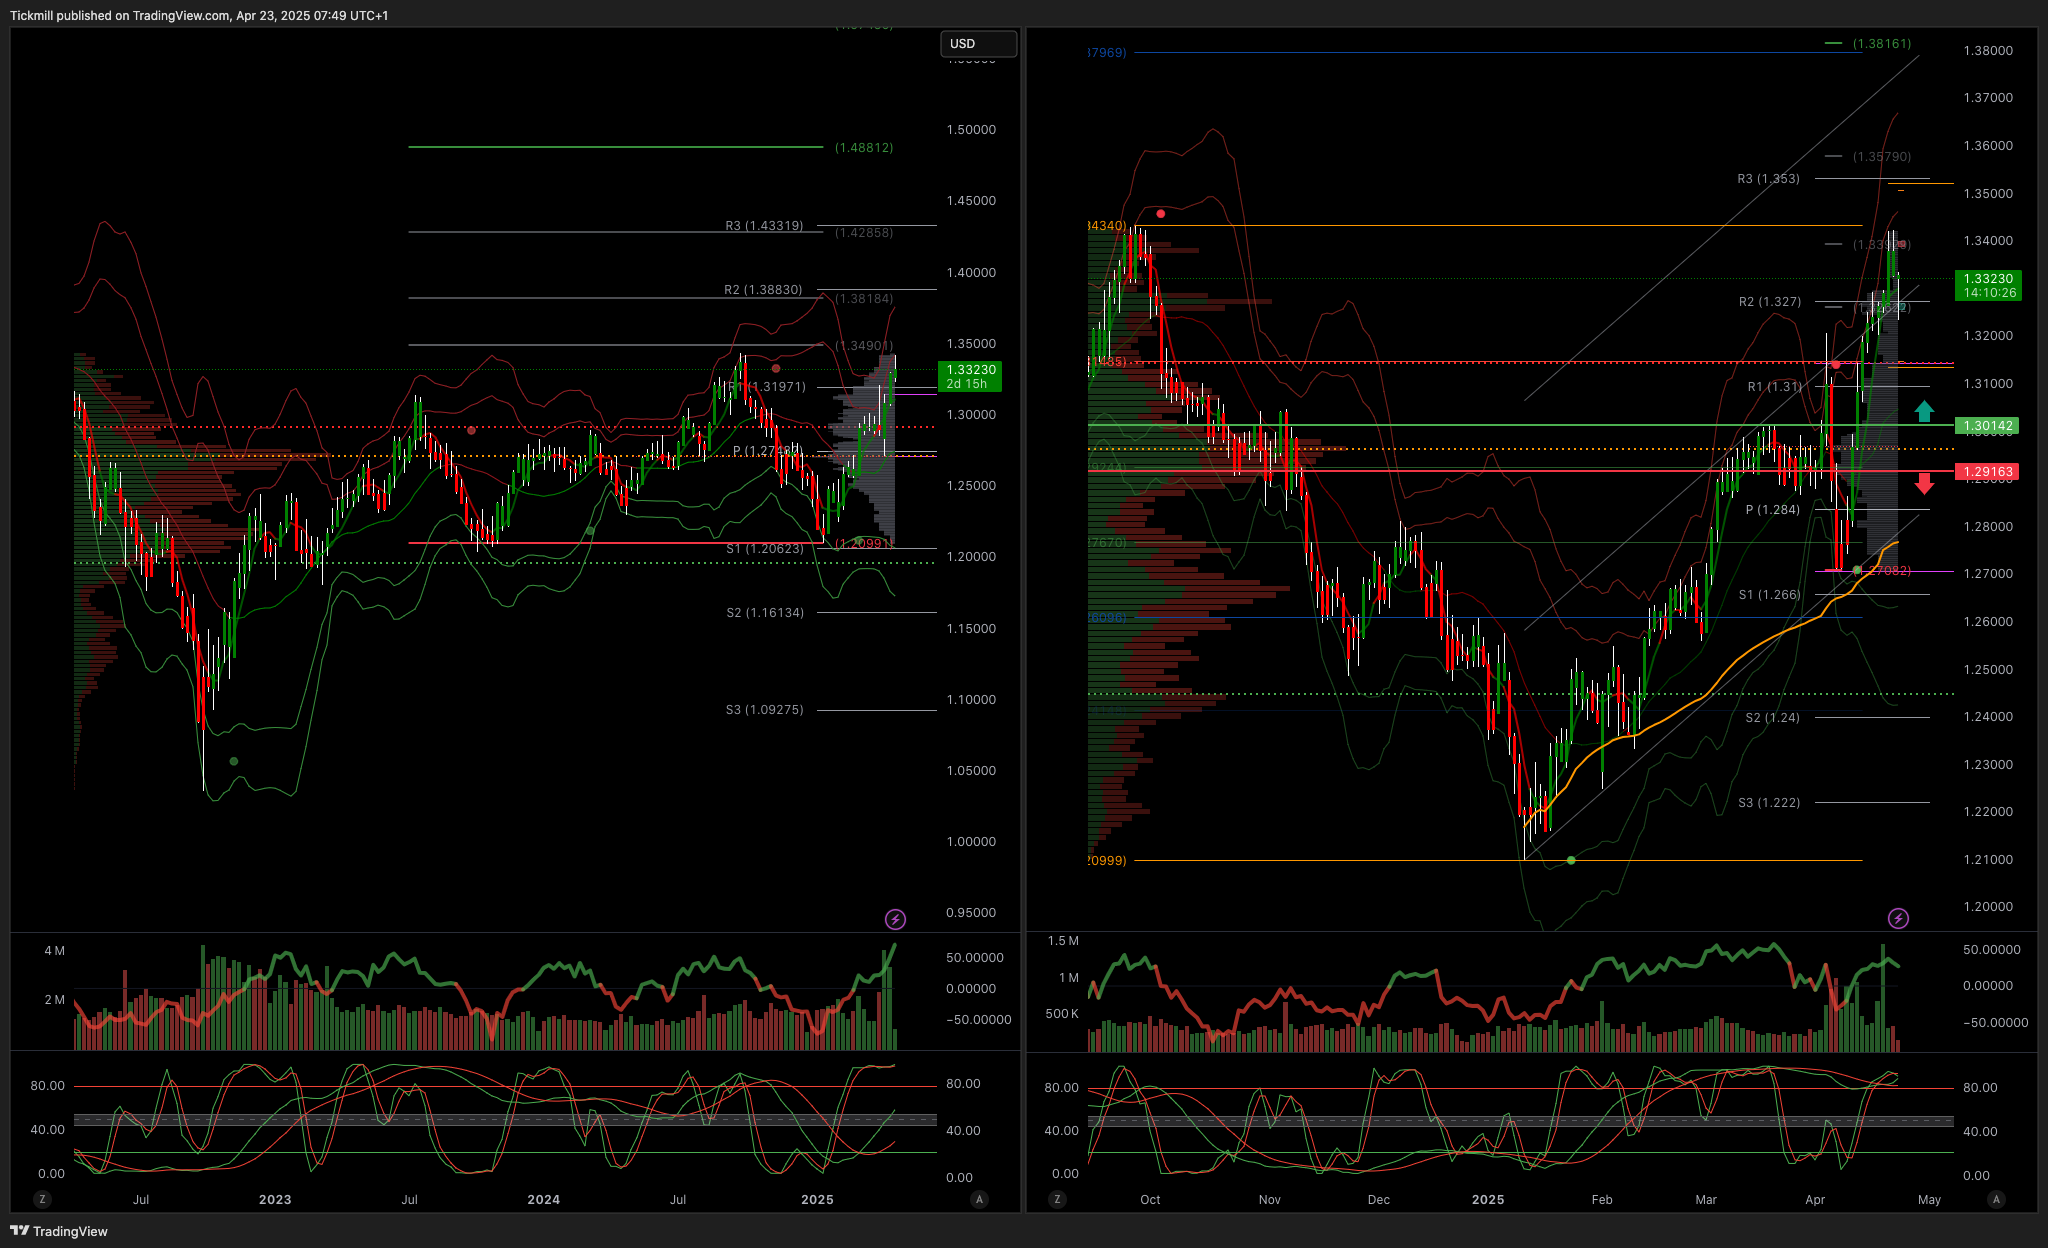Click the A auto-scale button on right chart

click(x=1996, y=1199)
